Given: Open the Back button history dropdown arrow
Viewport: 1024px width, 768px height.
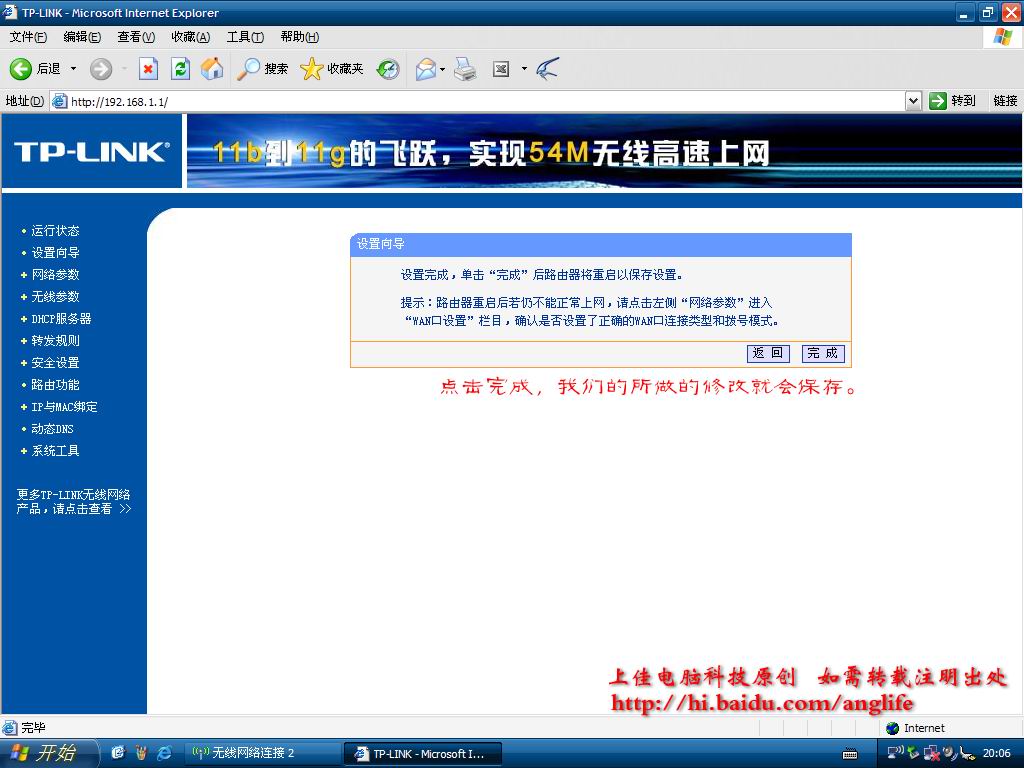Looking at the screenshot, I should (x=73, y=69).
